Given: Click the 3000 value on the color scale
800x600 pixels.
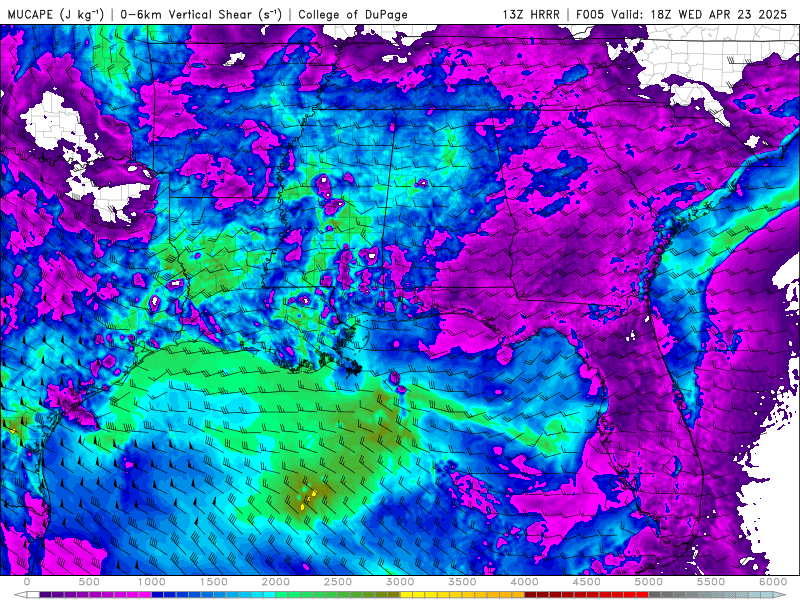Looking at the screenshot, I should (x=400, y=582).
